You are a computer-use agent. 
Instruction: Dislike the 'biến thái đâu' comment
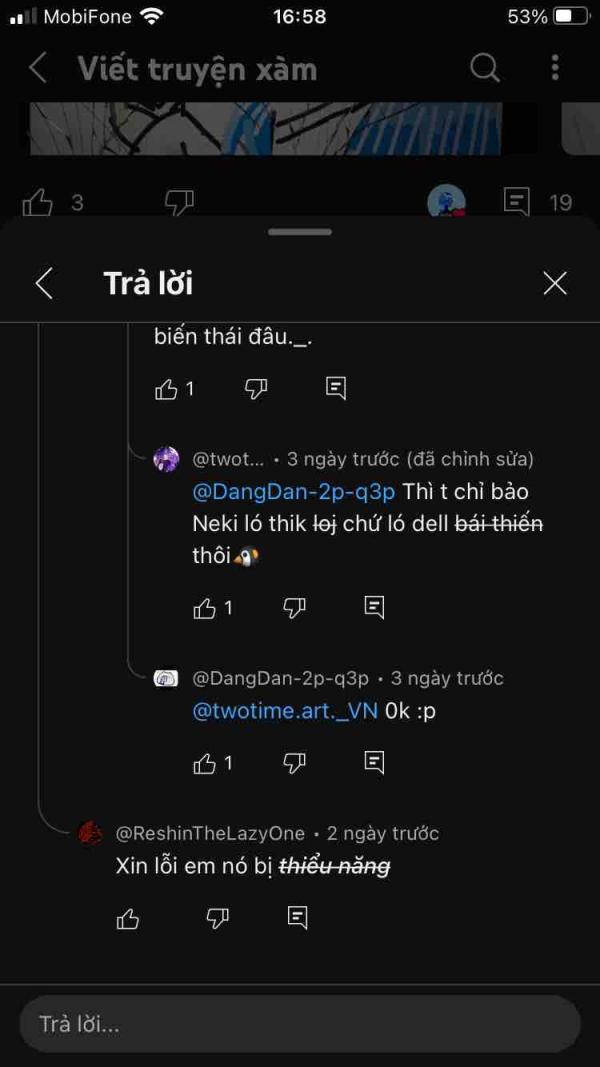[x=256, y=389]
